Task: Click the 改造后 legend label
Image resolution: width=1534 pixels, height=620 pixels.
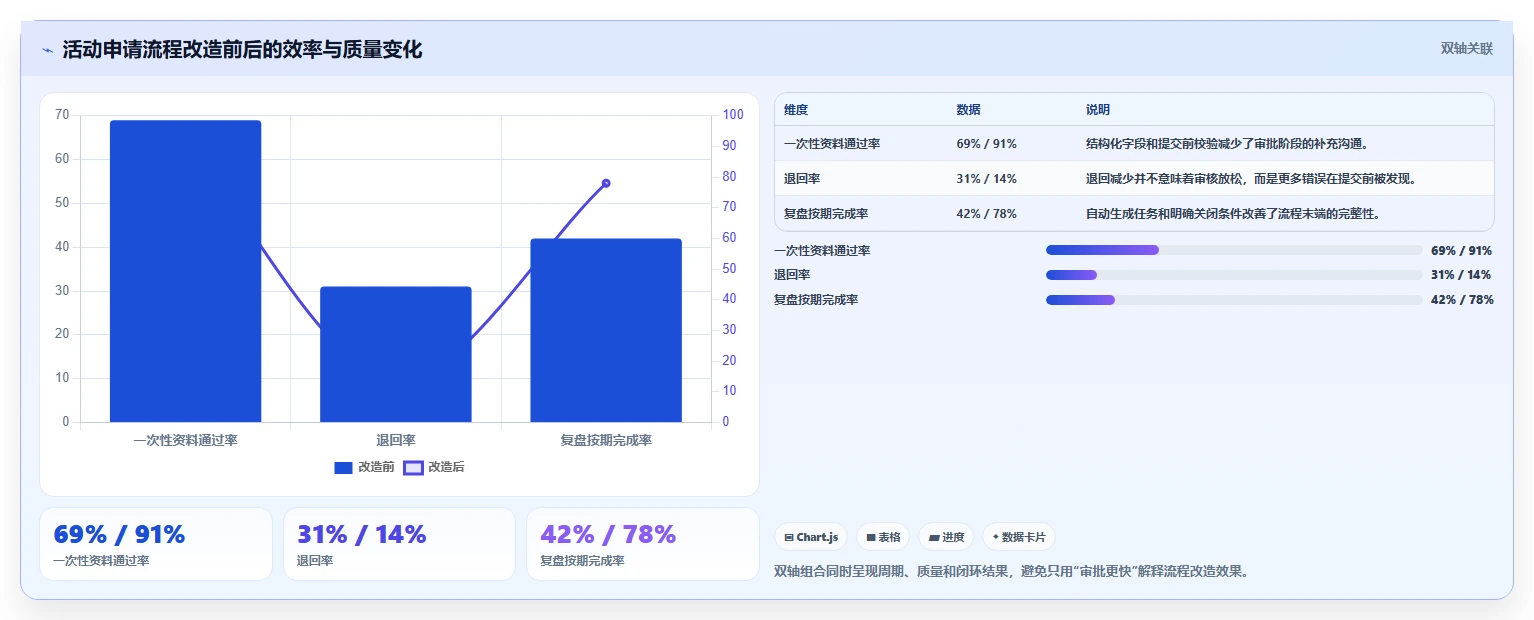Action: (x=446, y=467)
